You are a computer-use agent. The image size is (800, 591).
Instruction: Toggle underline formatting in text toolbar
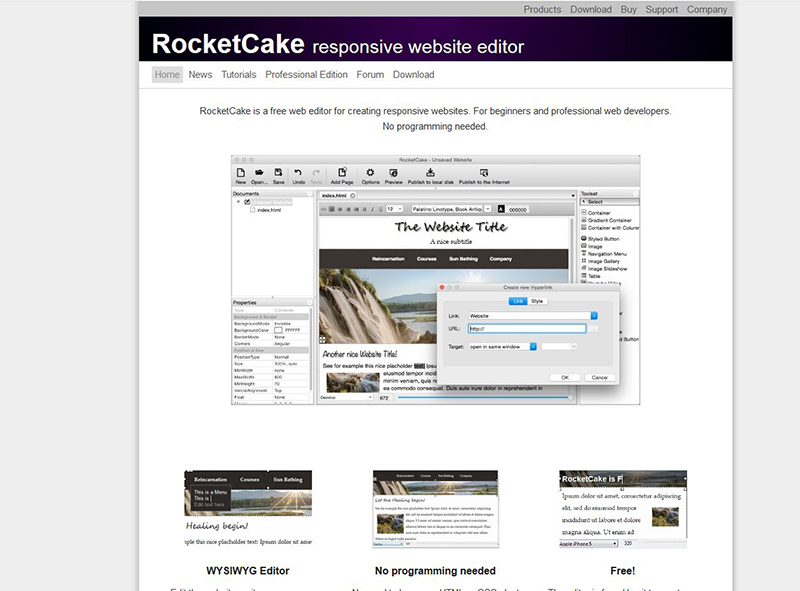381,209
